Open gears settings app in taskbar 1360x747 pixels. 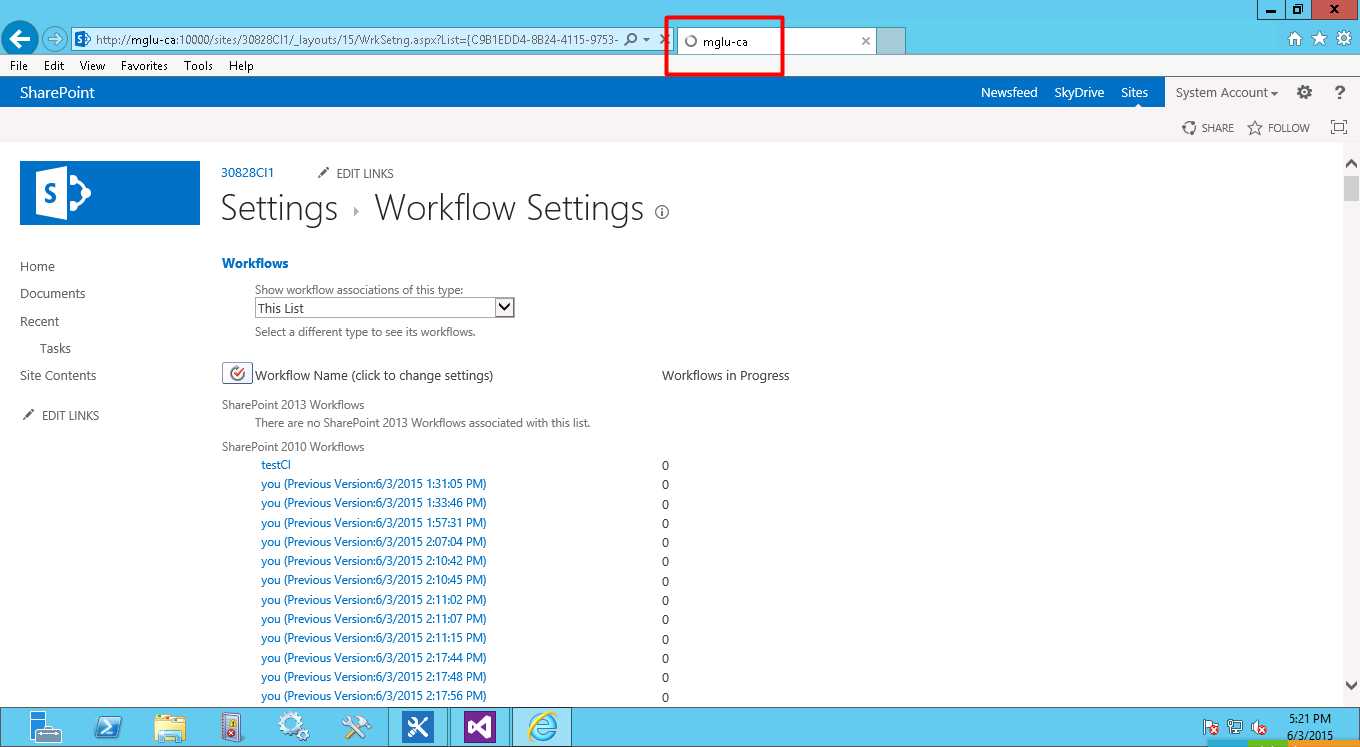[294, 727]
